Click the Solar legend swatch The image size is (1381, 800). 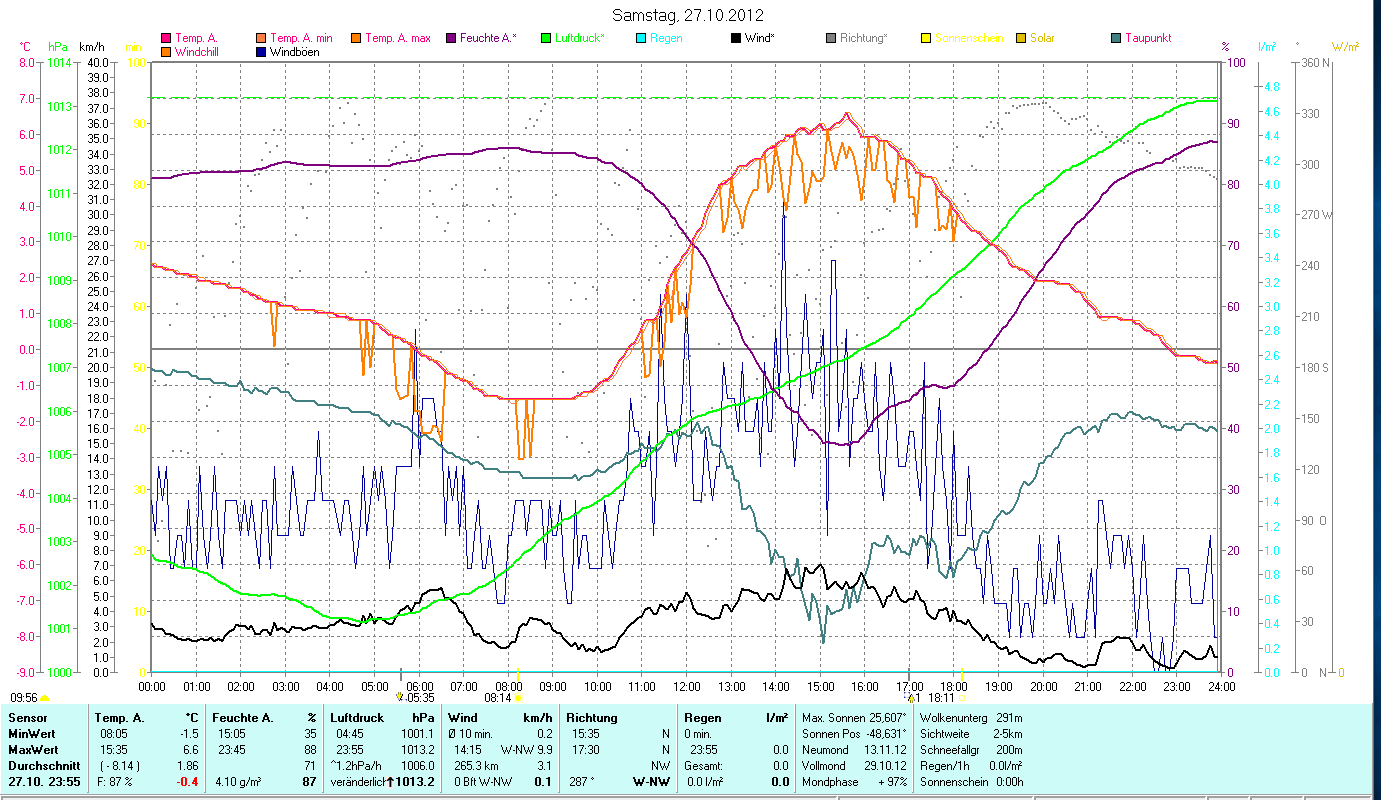click(1021, 39)
